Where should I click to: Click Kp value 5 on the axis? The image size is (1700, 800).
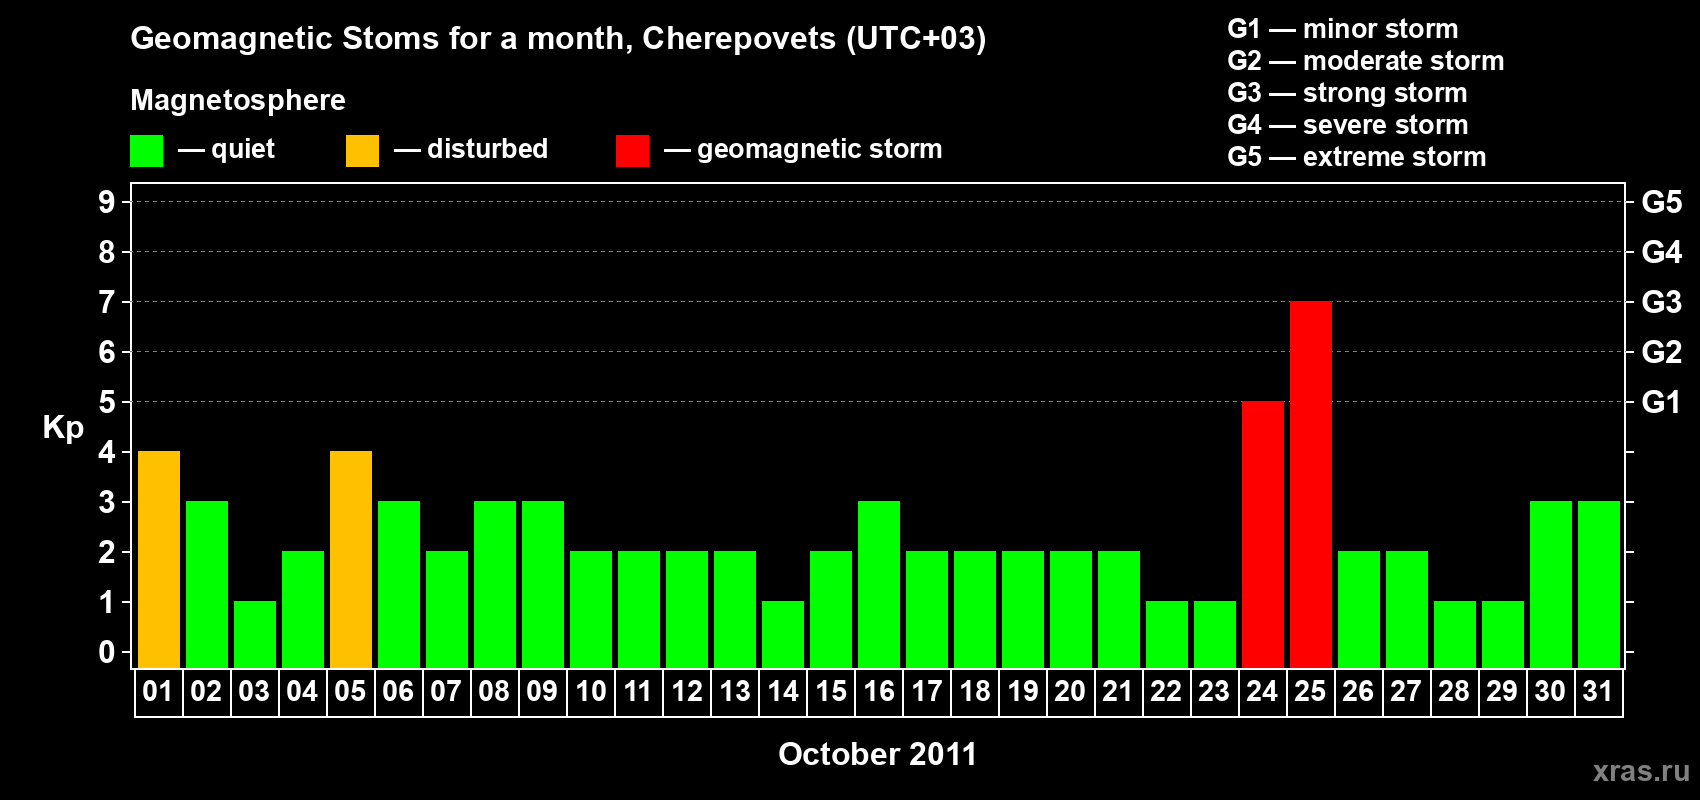[x=107, y=402]
